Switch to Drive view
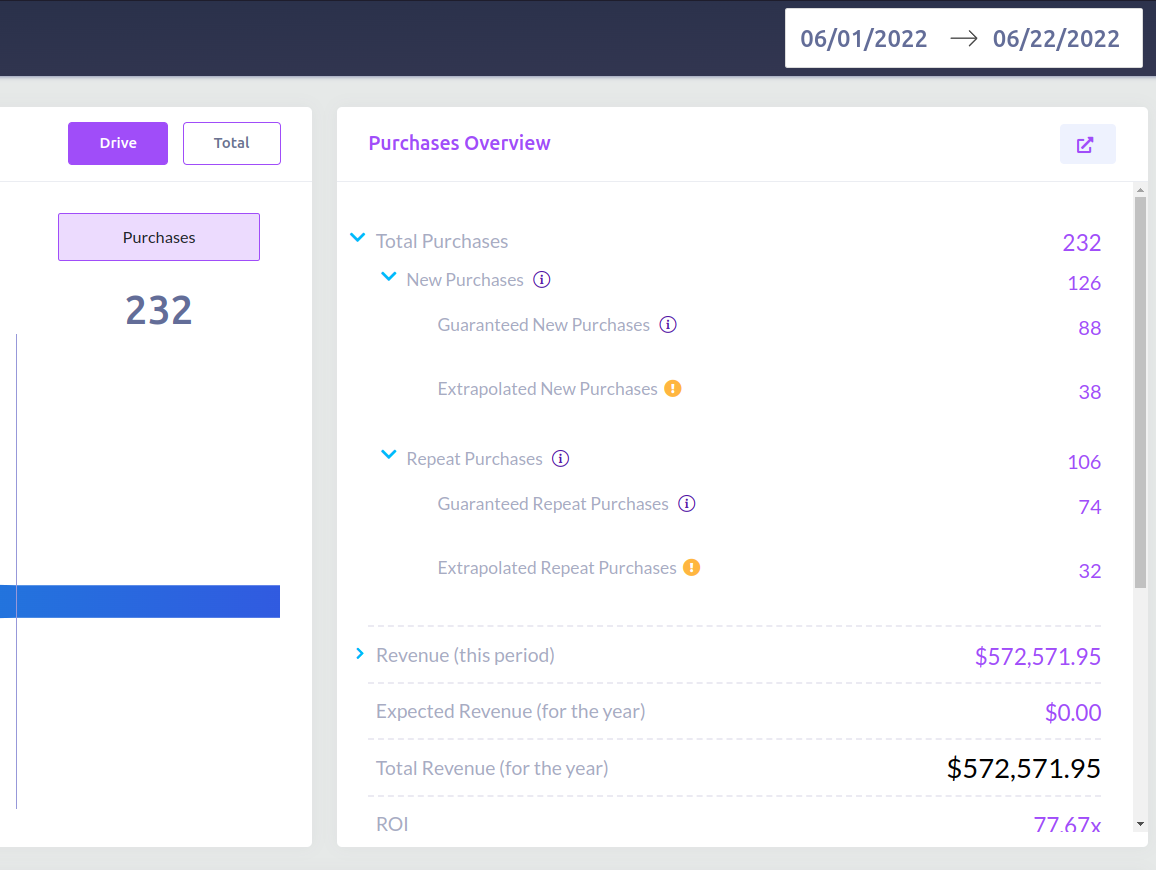Image resolution: width=1156 pixels, height=870 pixels. click(118, 143)
